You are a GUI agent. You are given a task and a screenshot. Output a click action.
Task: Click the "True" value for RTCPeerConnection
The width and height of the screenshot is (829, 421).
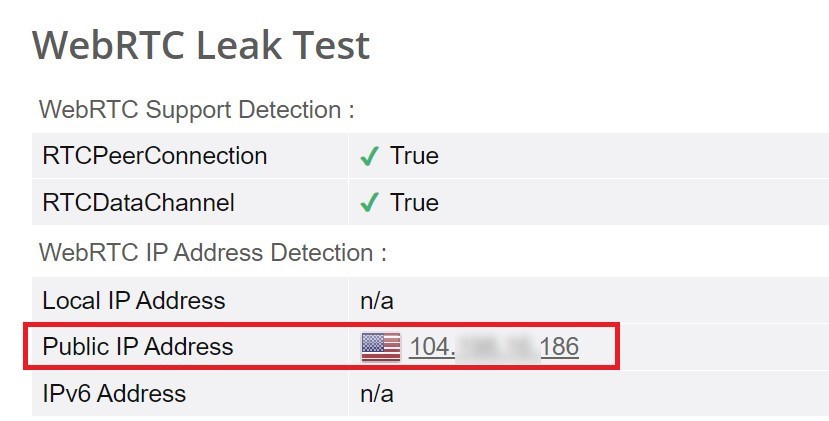click(414, 156)
